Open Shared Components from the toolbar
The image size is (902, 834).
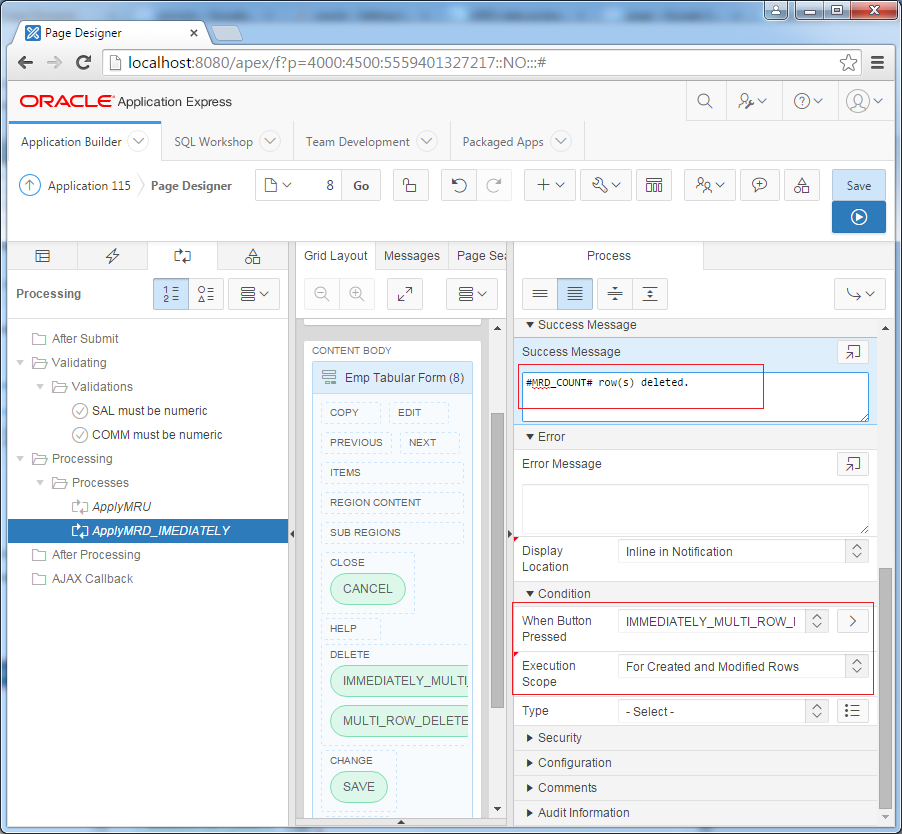pos(801,185)
